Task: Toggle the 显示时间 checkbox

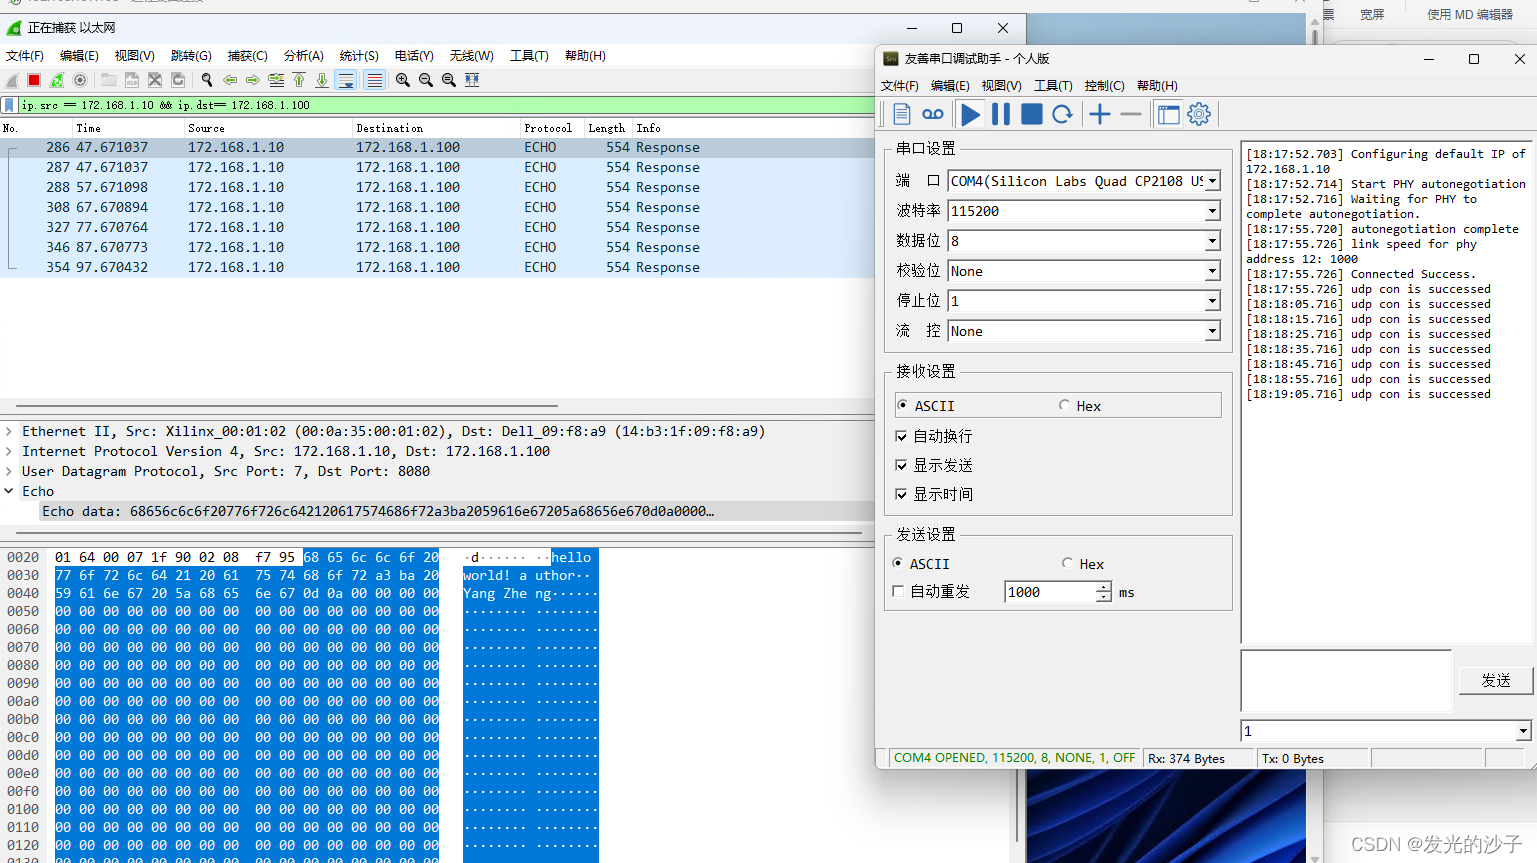Action: 901,494
